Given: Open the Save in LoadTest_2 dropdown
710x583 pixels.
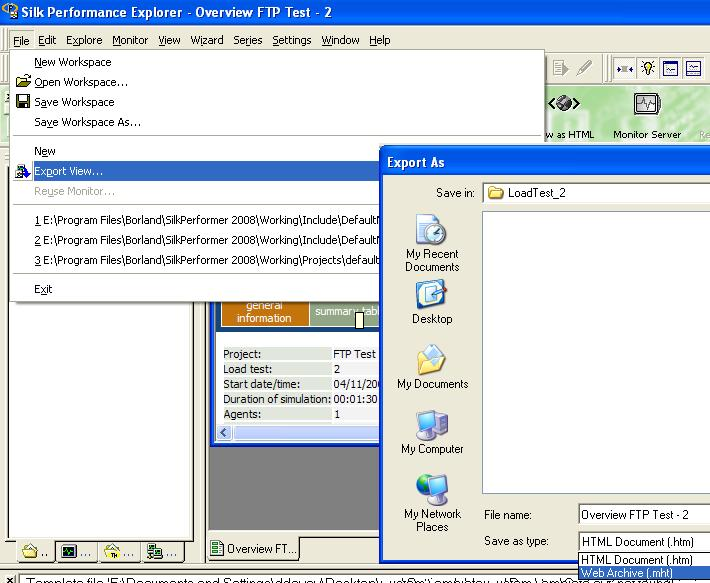Looking at the screenshot, I should tap(597, 193).
